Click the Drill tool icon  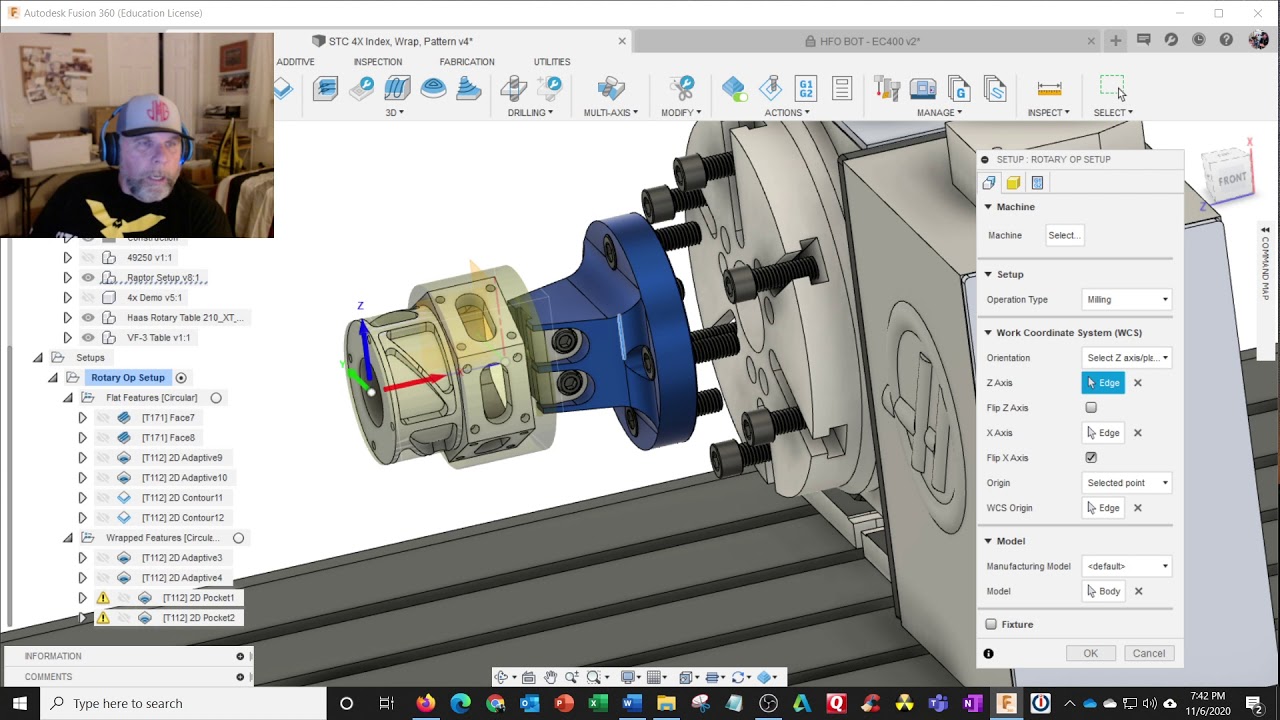(514, 88)
